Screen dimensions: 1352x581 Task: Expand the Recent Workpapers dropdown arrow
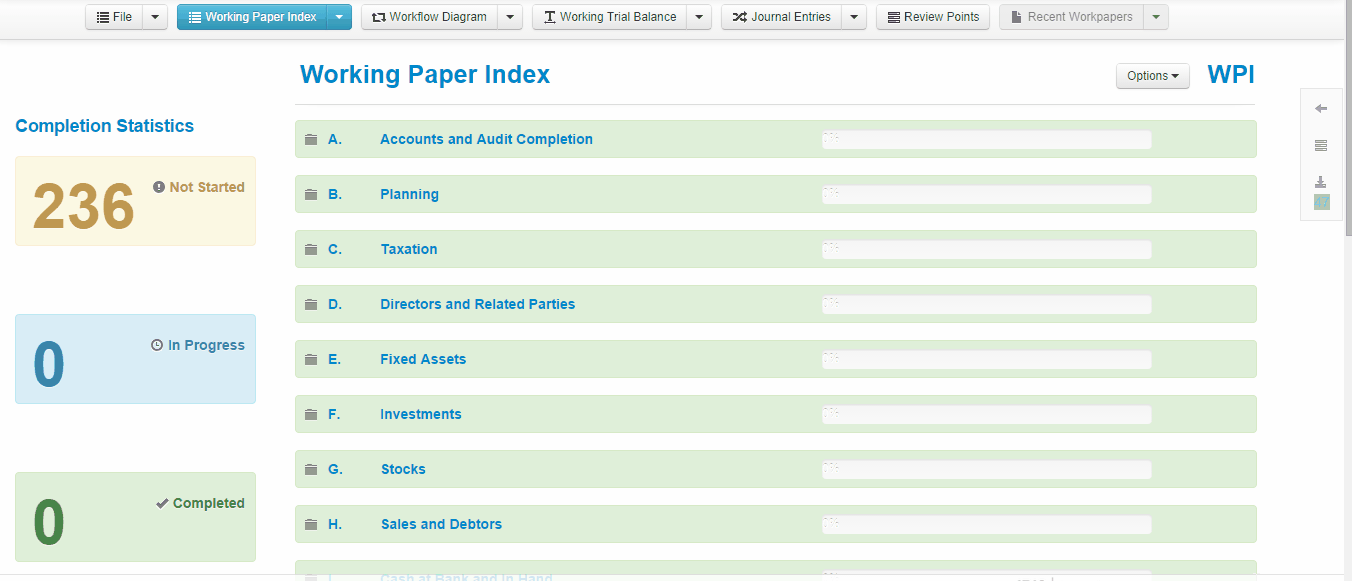pyautogui.click(x=1156, y=17)
